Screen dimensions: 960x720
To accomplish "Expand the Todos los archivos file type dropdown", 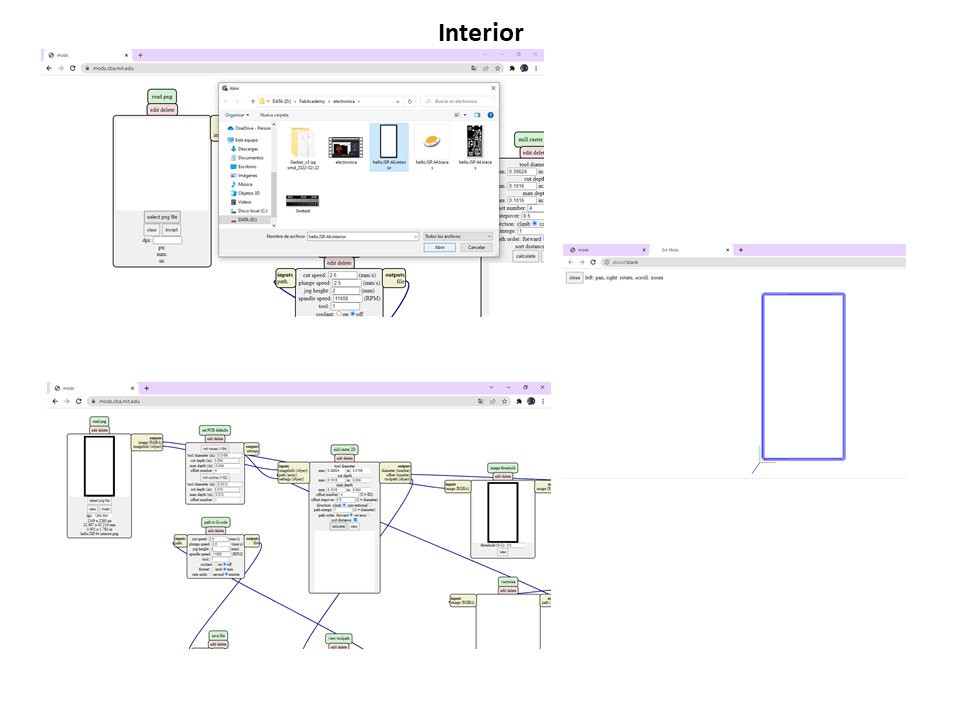I will [457, 236].
